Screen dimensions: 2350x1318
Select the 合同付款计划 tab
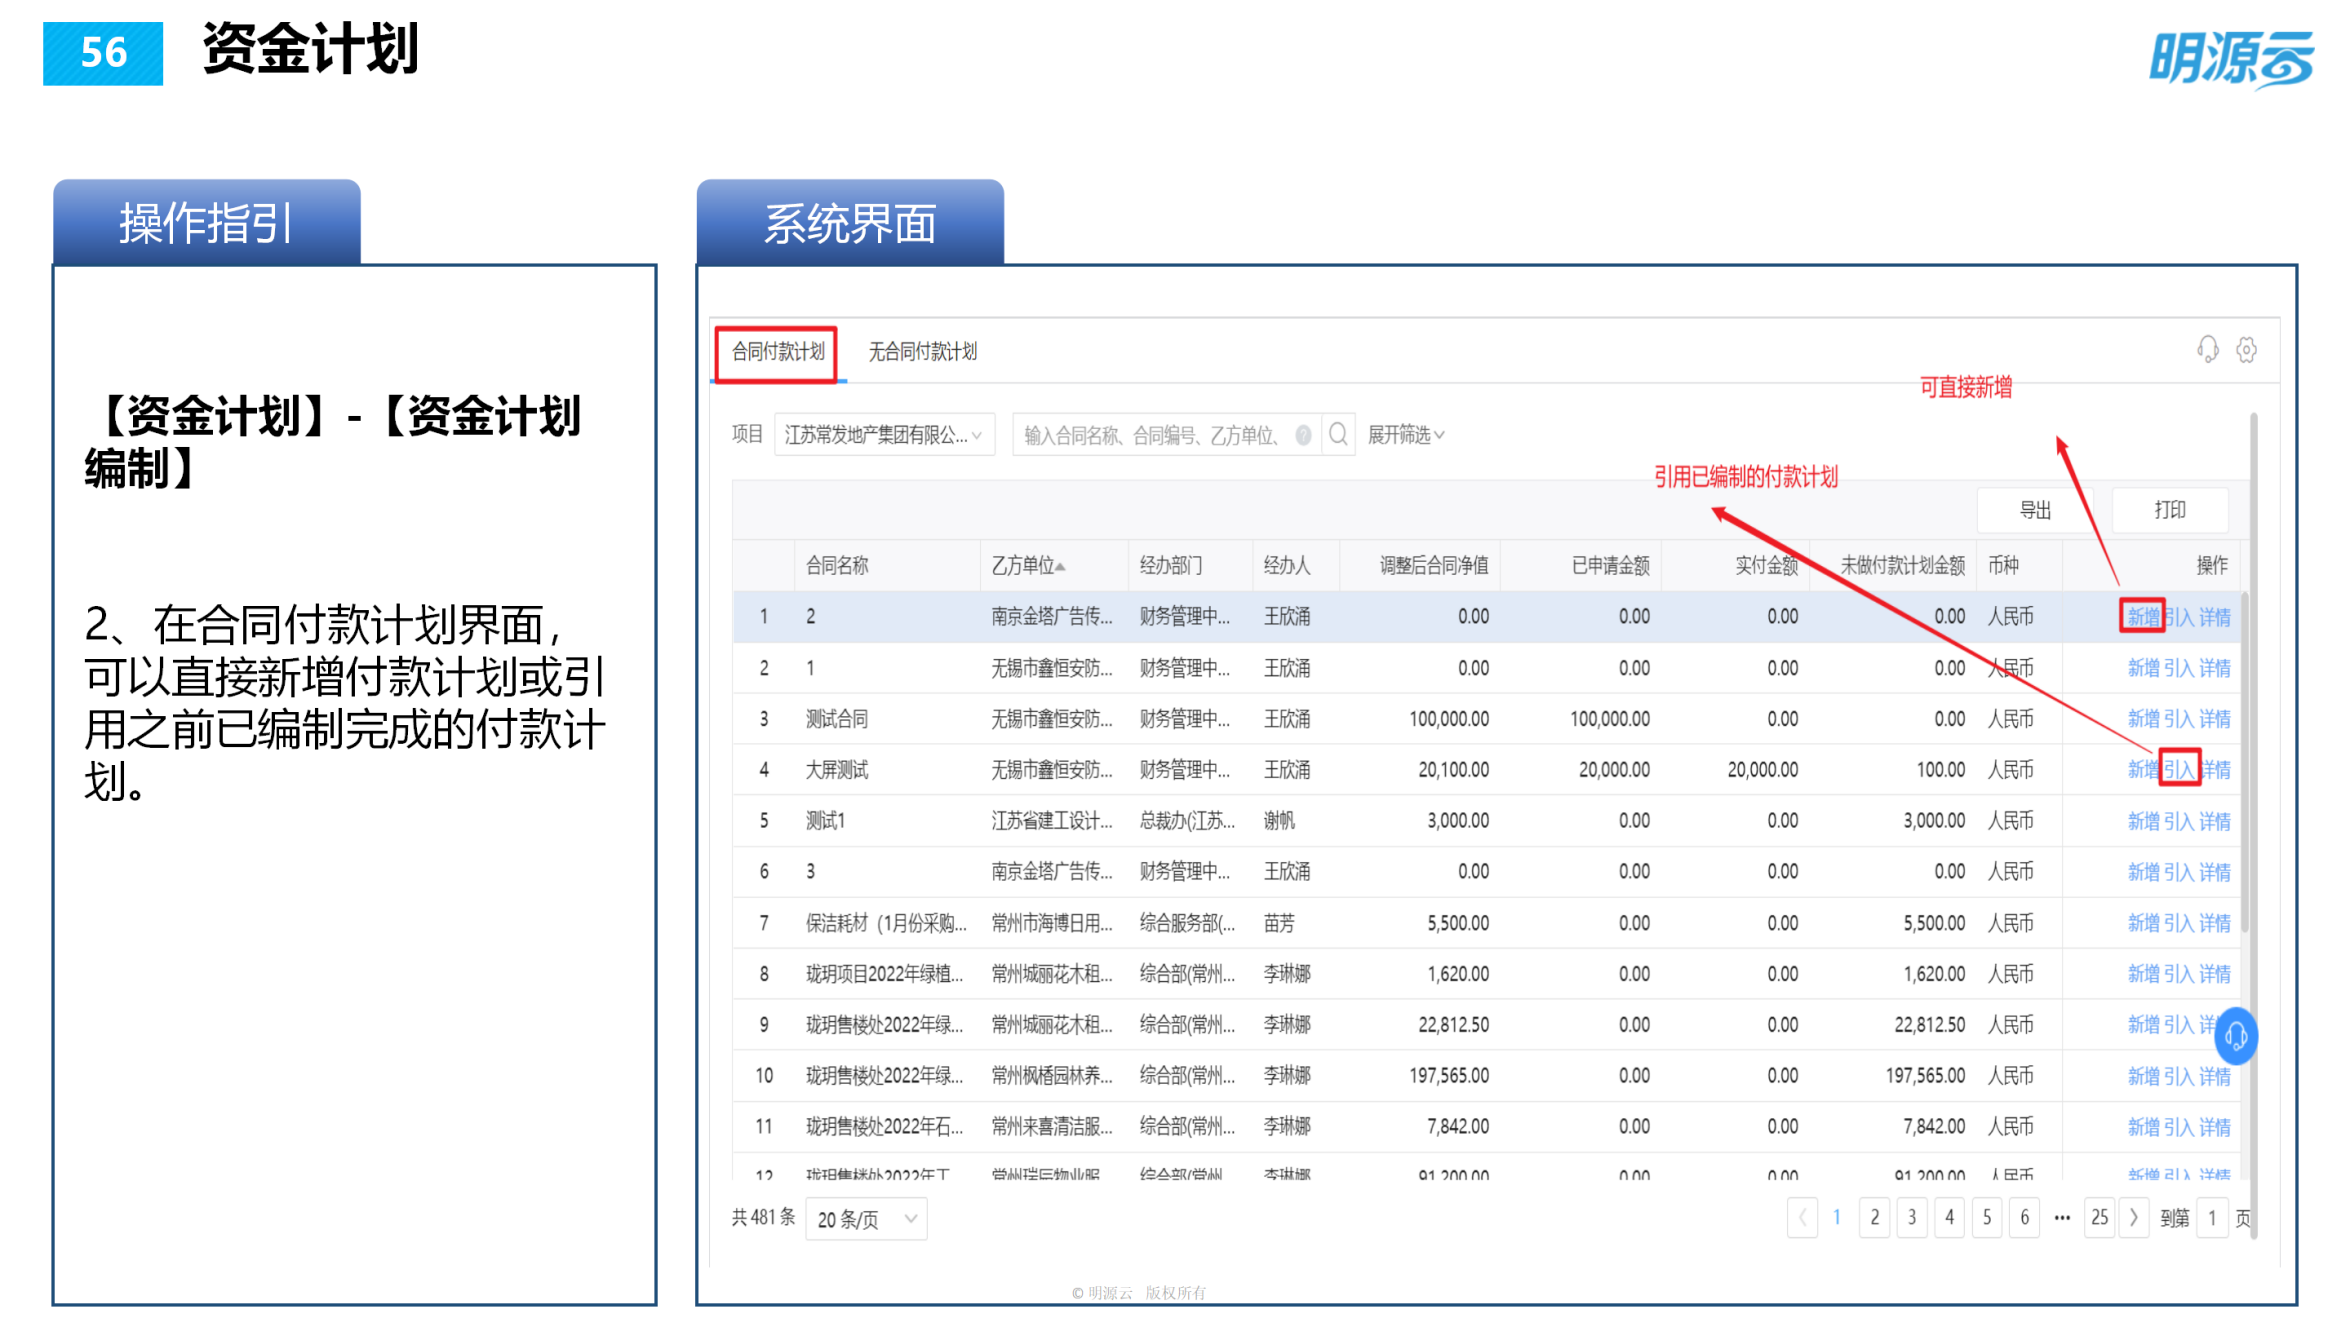pos(778,352)
